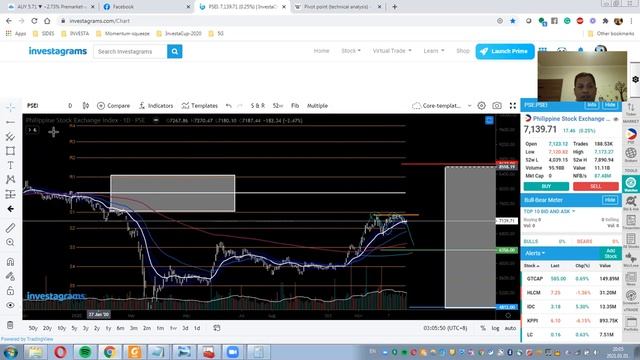Open the Compare symbol dialog
This screenshot has width=640, height=360.
(x=113, y=106)
